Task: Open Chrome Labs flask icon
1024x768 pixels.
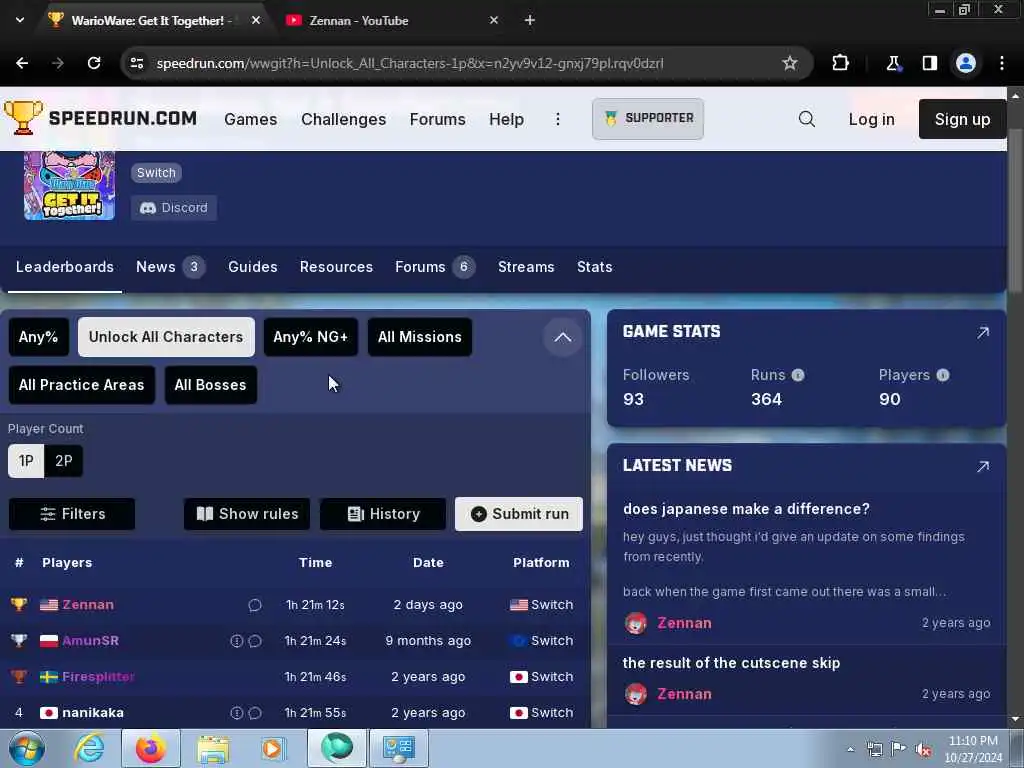Action: 893,63
